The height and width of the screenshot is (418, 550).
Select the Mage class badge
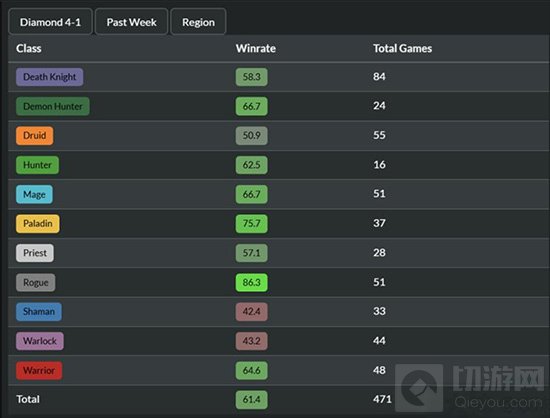tap(34, 194)
